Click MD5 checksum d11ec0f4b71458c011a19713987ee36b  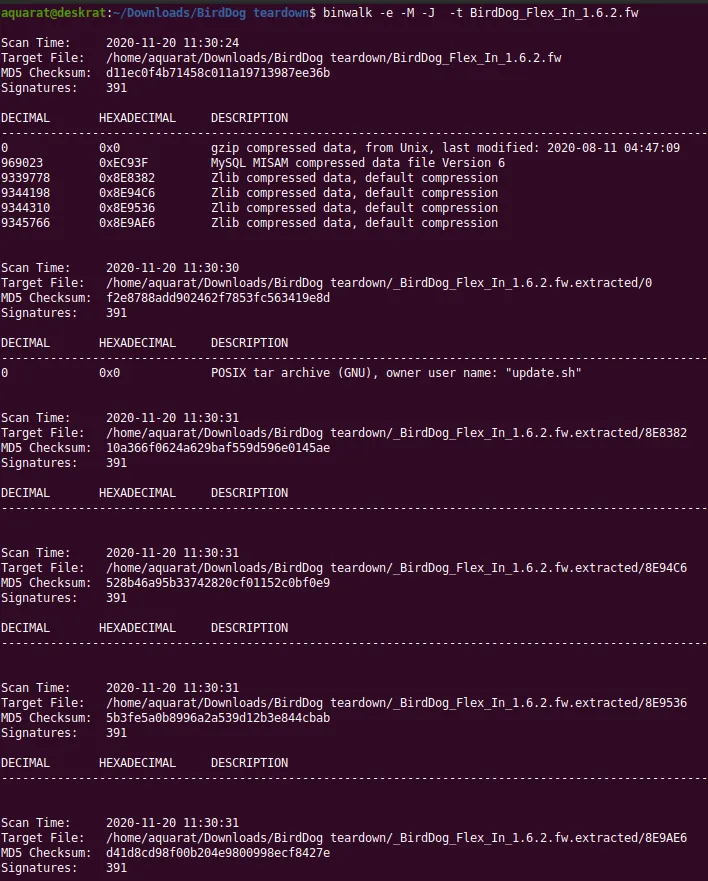pyautogui.click(x=218, y=73)
